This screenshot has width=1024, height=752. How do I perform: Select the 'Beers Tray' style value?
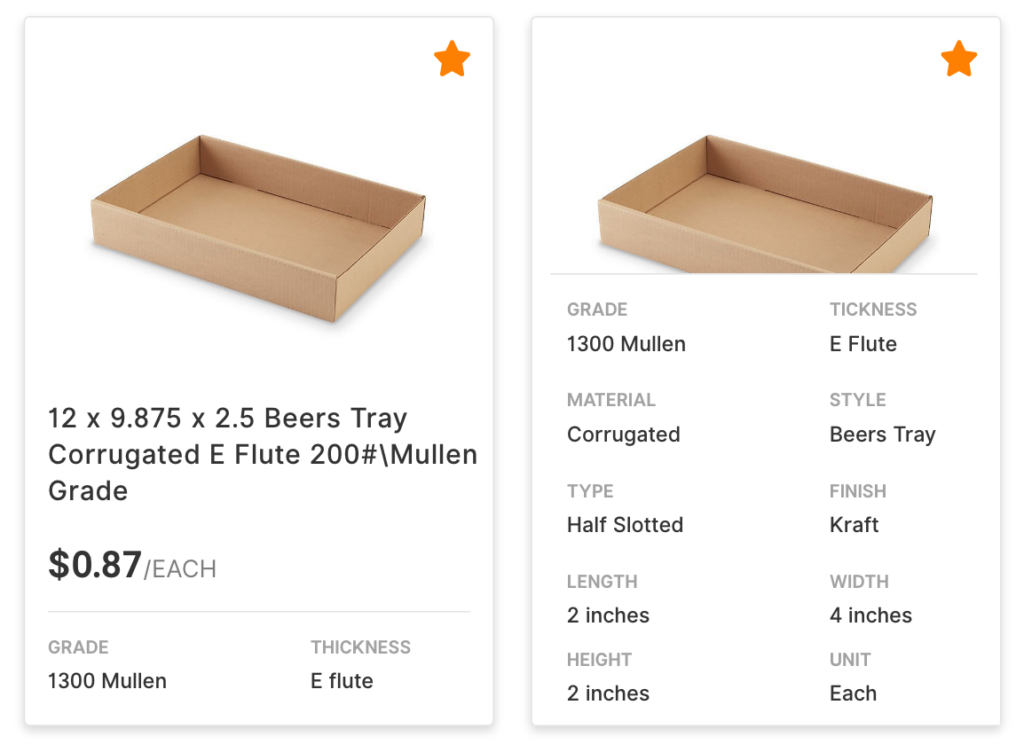(x=882, y=435)
